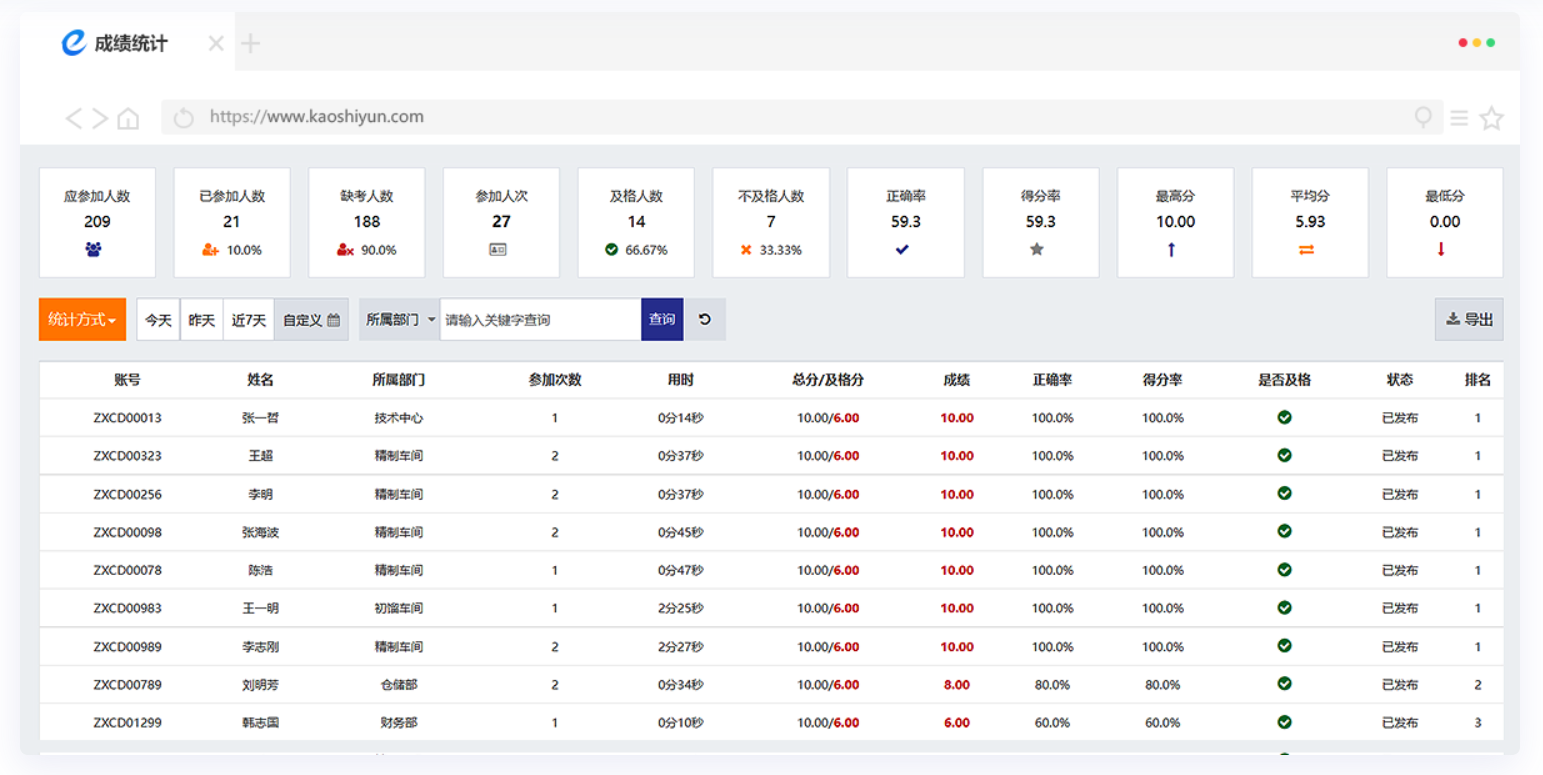
Task: Click the 成绩 column header
Action: (956, 380)
